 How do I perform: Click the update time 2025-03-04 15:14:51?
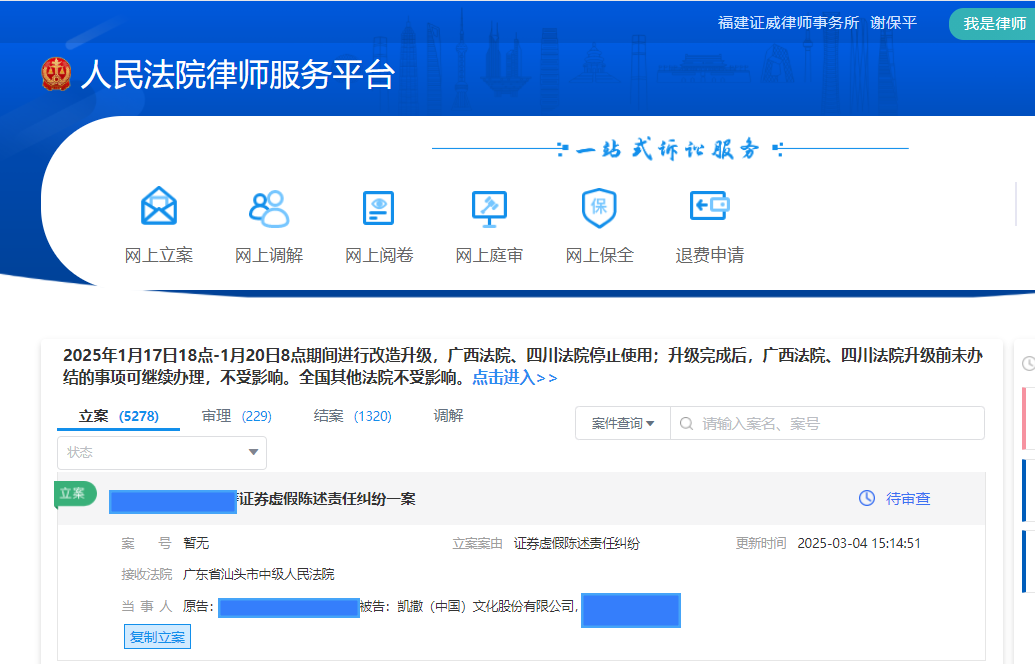click(x=859, y=543)
